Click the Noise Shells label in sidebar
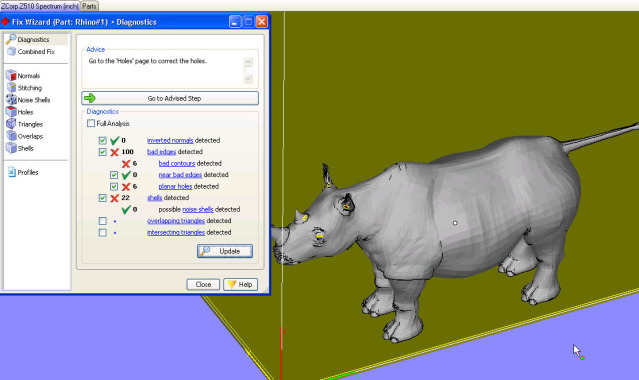The image size is (639, 380). point(34,100)
